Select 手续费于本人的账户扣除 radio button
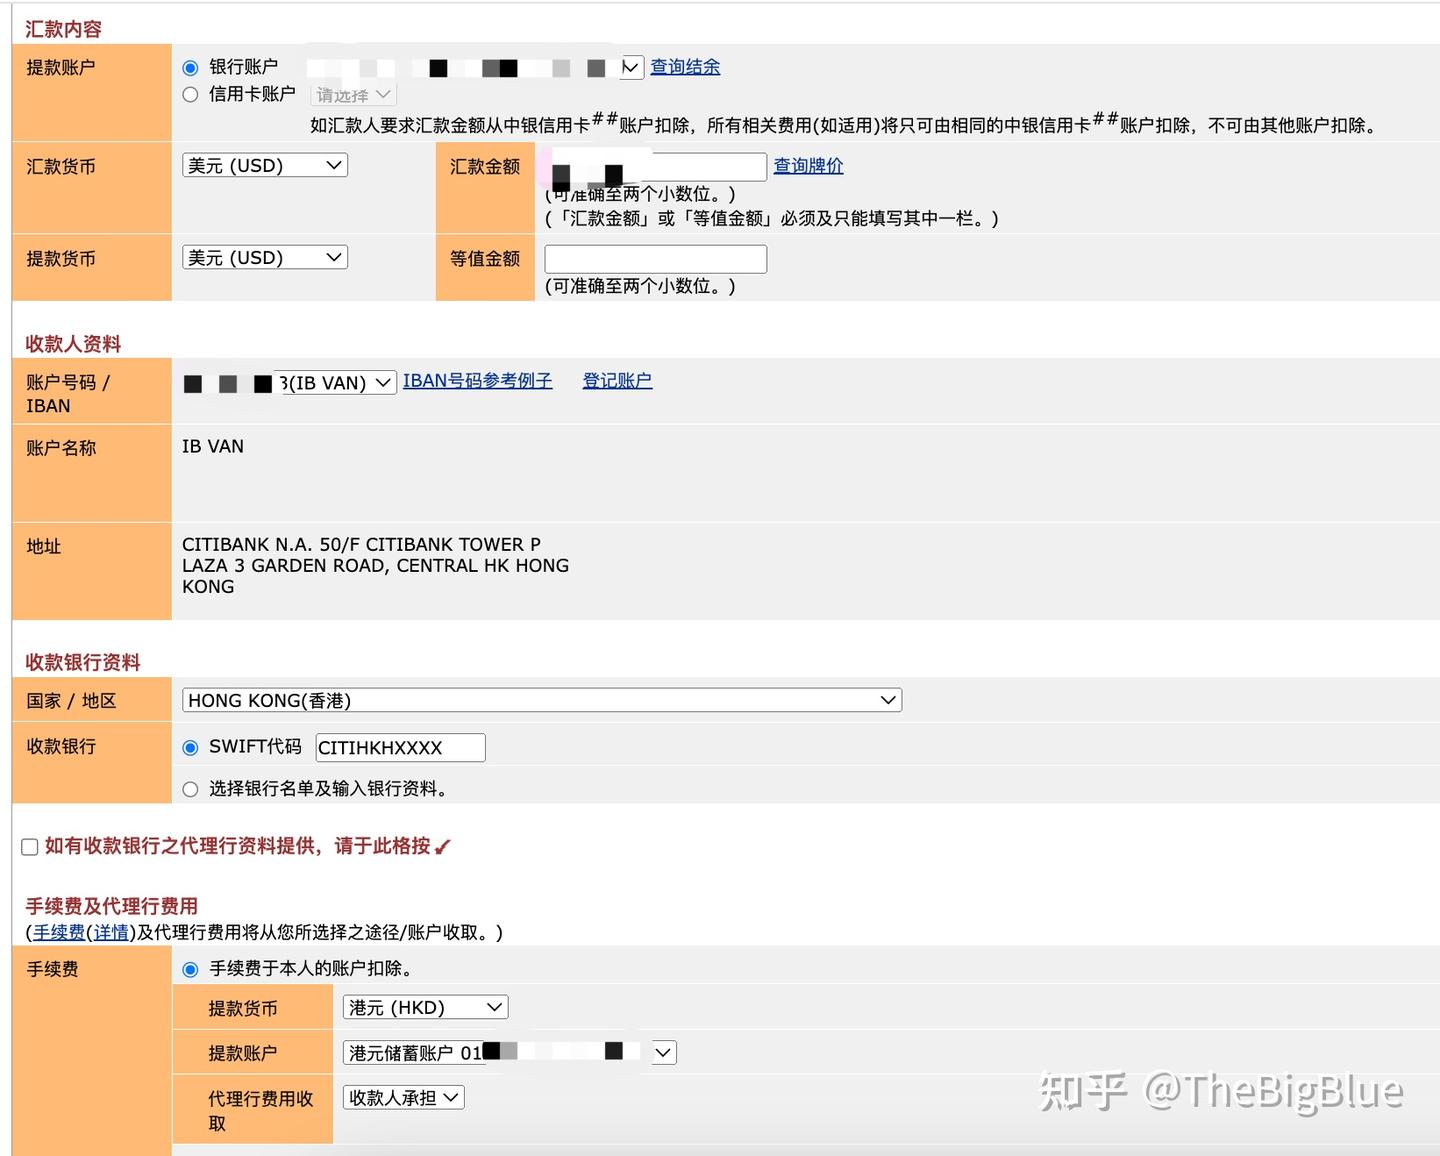 [190, 970]
